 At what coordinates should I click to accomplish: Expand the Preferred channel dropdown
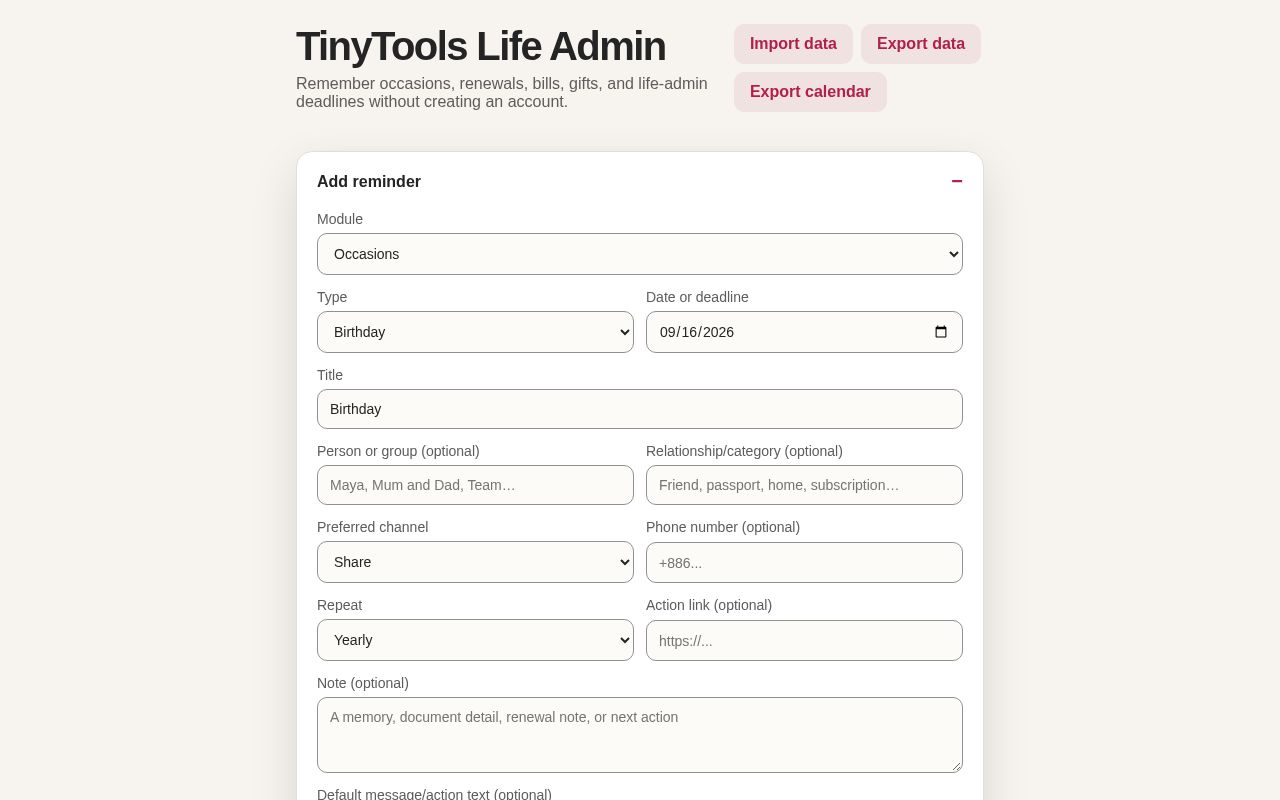[x=475, y=562]
